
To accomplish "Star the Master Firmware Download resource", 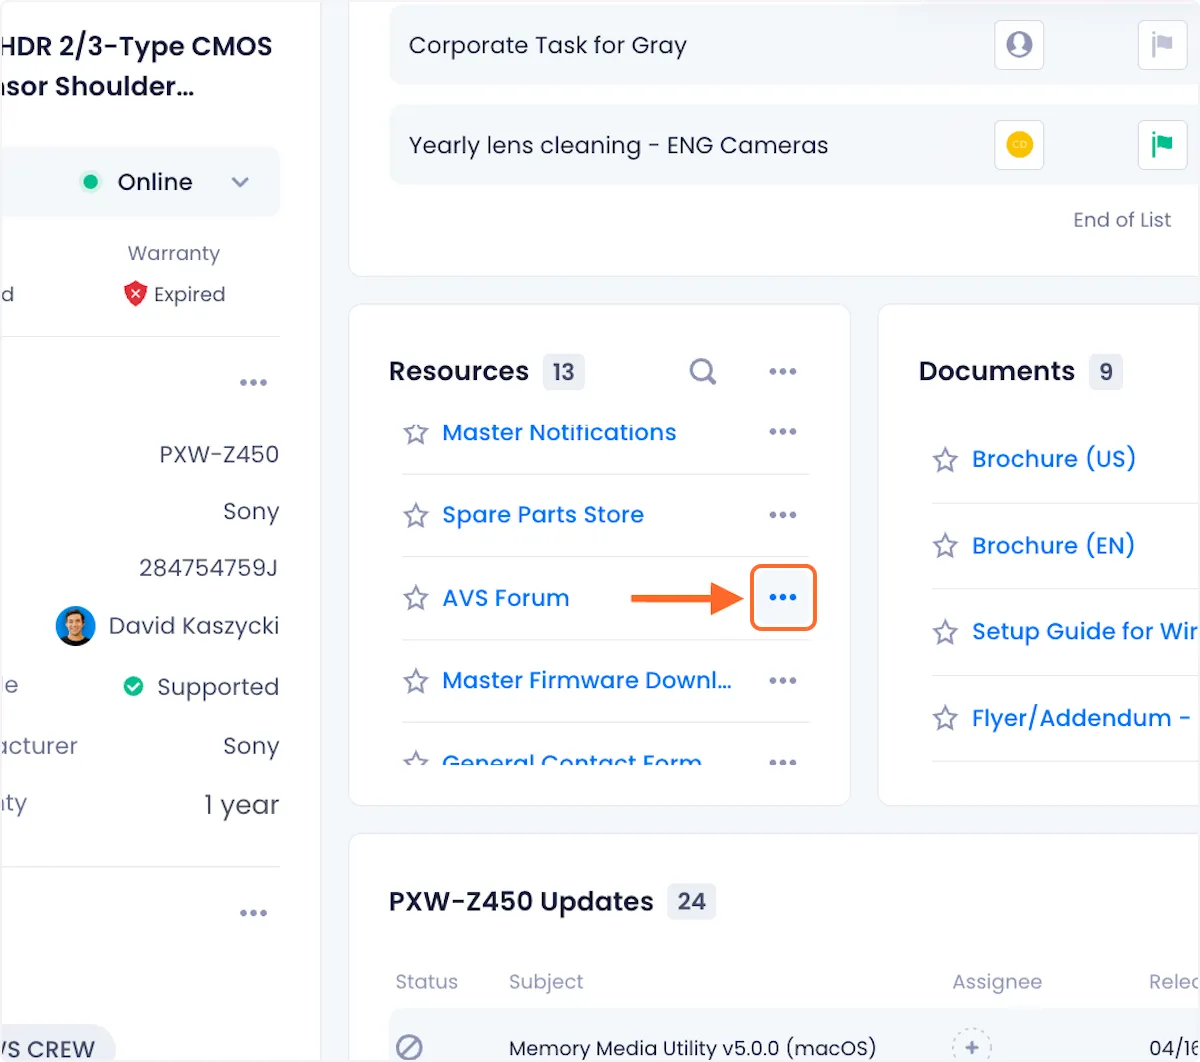I will click(415, 681).
